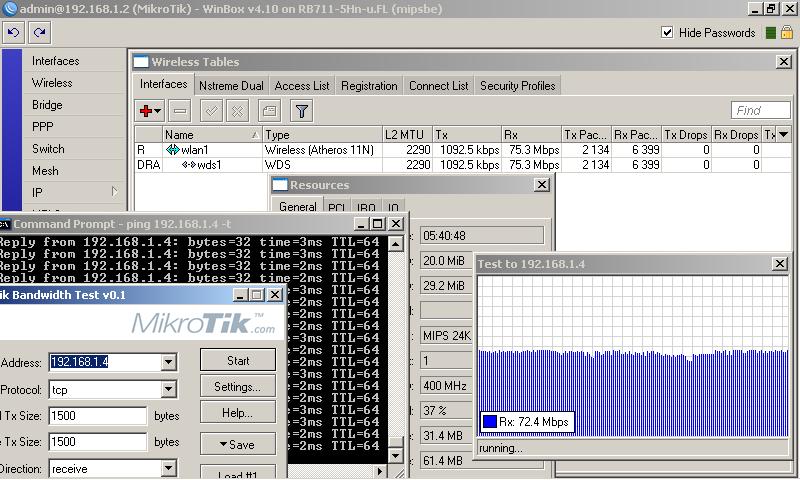This screenshot has height=480, width=800.
Task: Open the Direction receive dropdown
Action: point(167,468)
